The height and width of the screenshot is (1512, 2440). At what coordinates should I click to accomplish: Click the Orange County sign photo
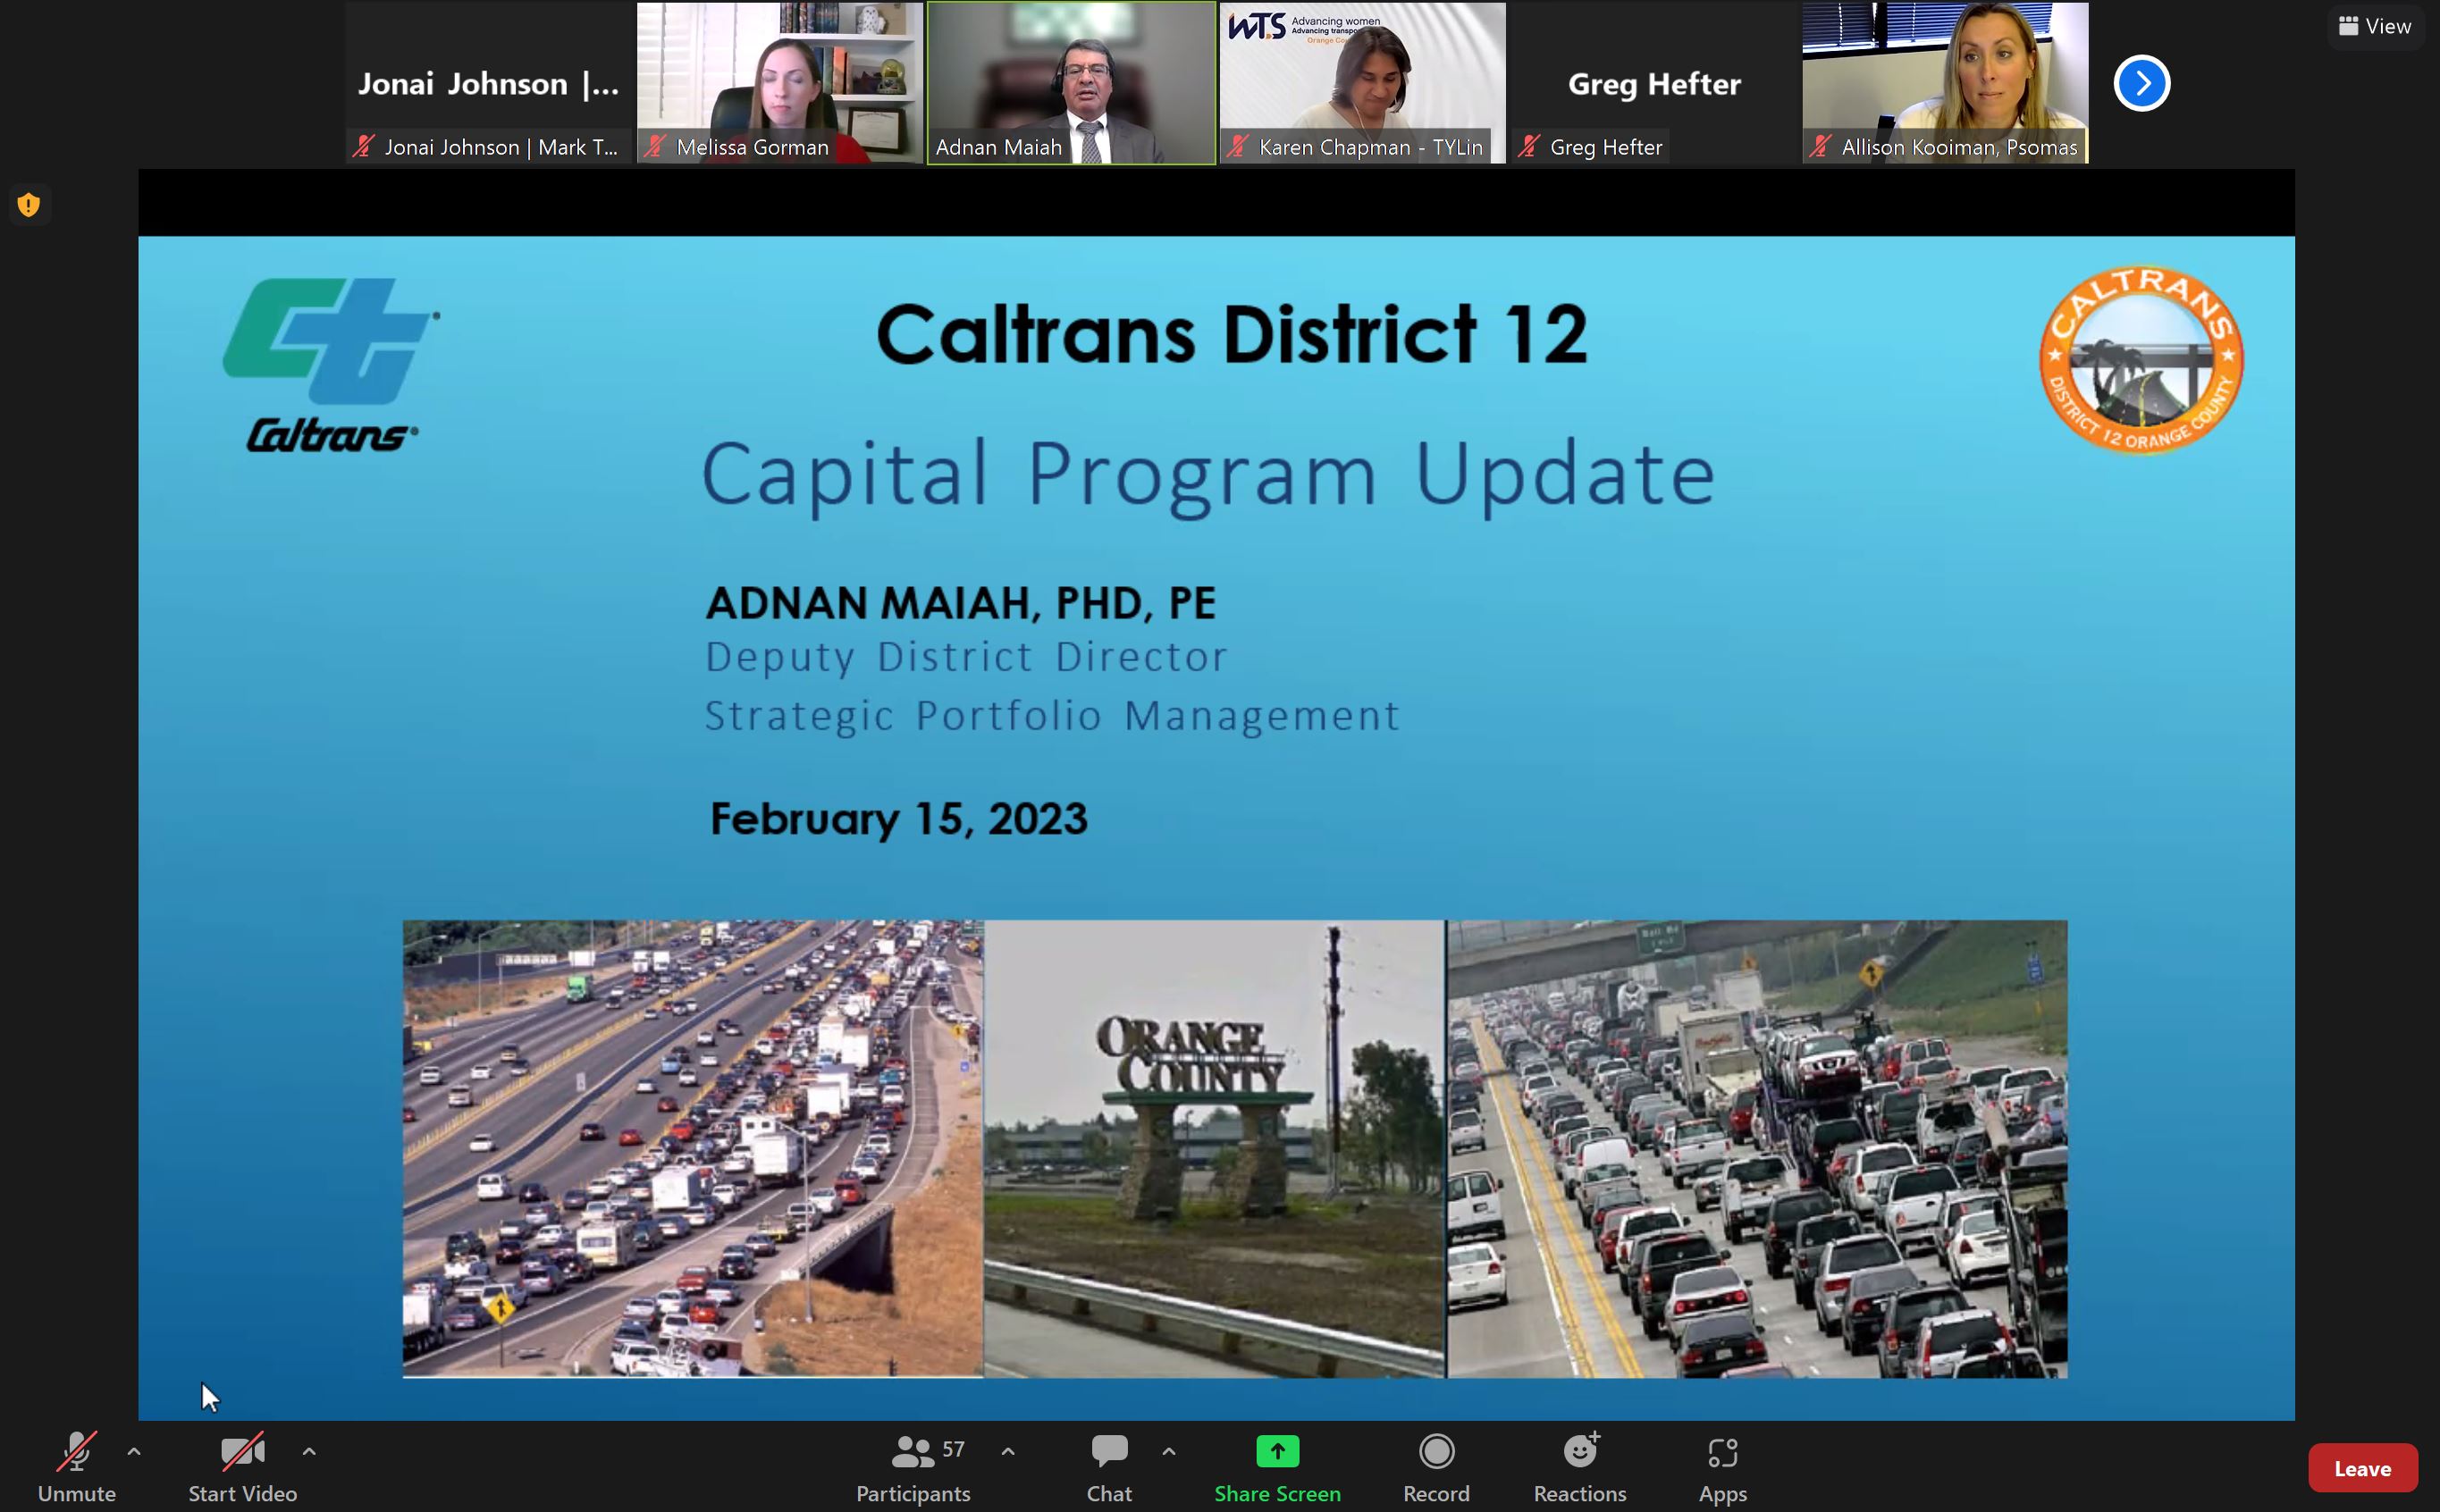click(x=1214, y=1149)
